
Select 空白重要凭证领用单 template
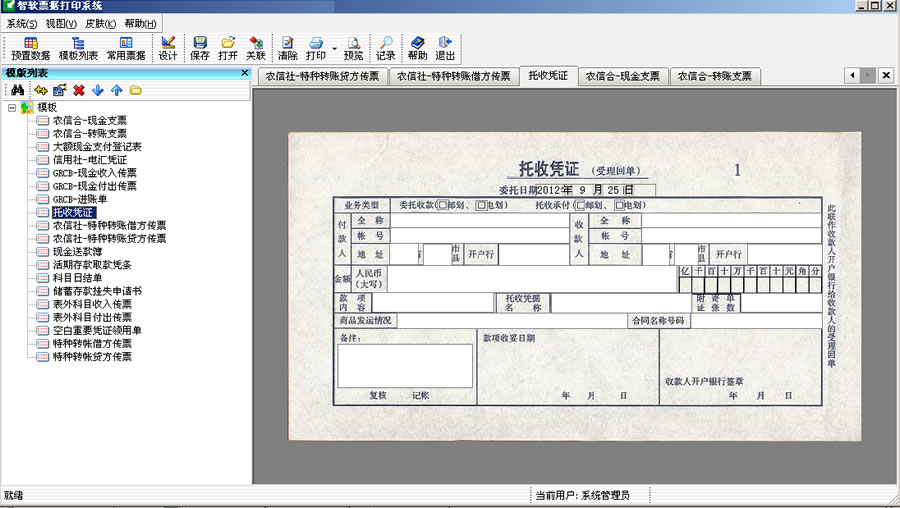[x=97, y=331]
